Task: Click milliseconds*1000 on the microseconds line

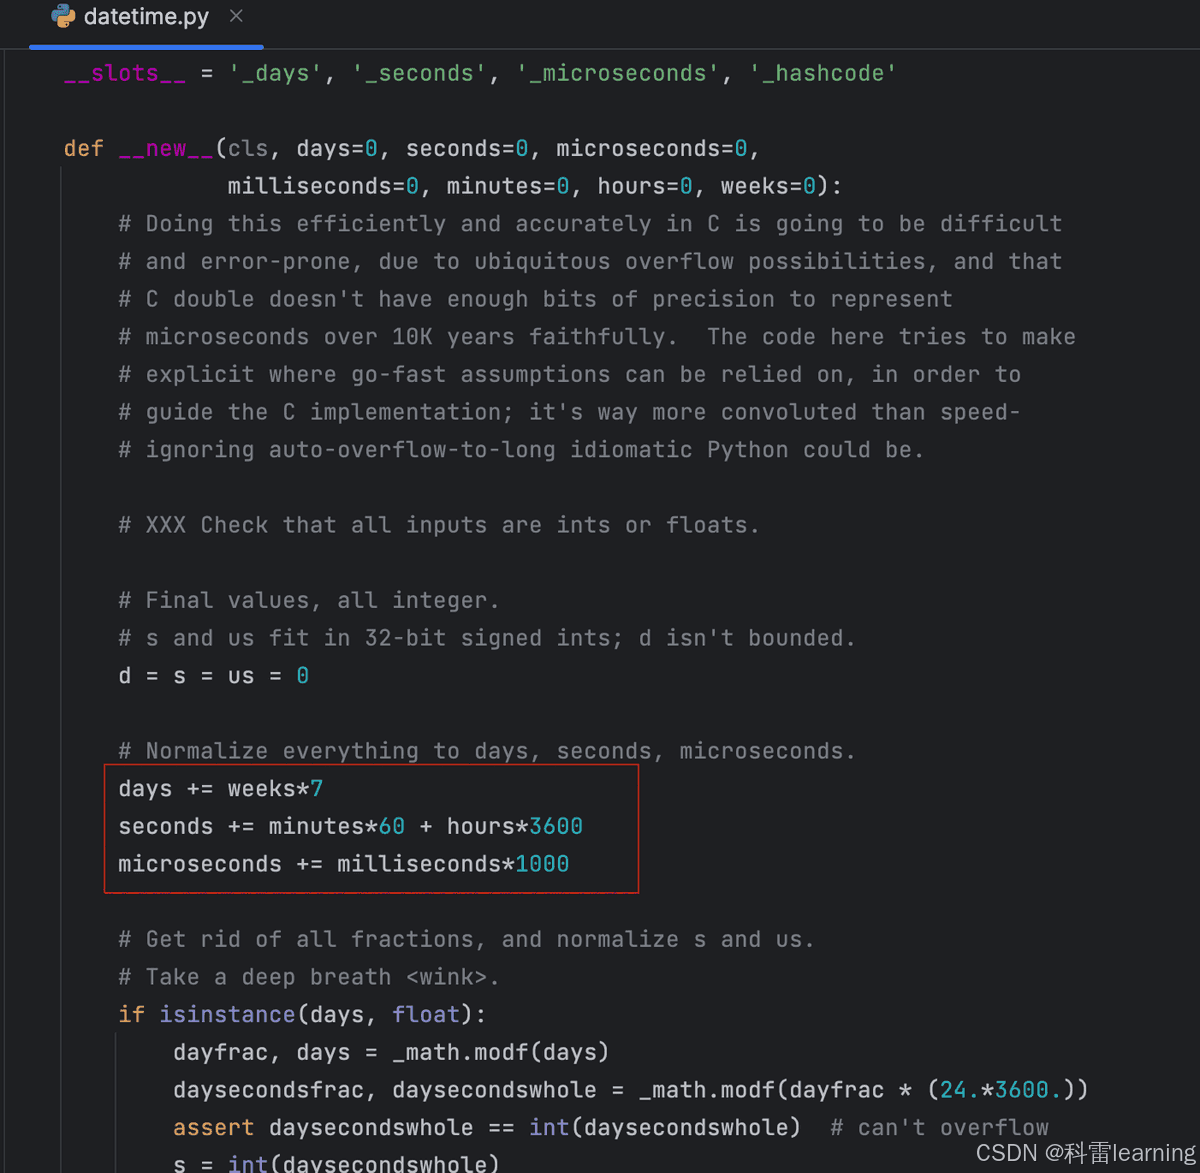Action: pos(453,864)
